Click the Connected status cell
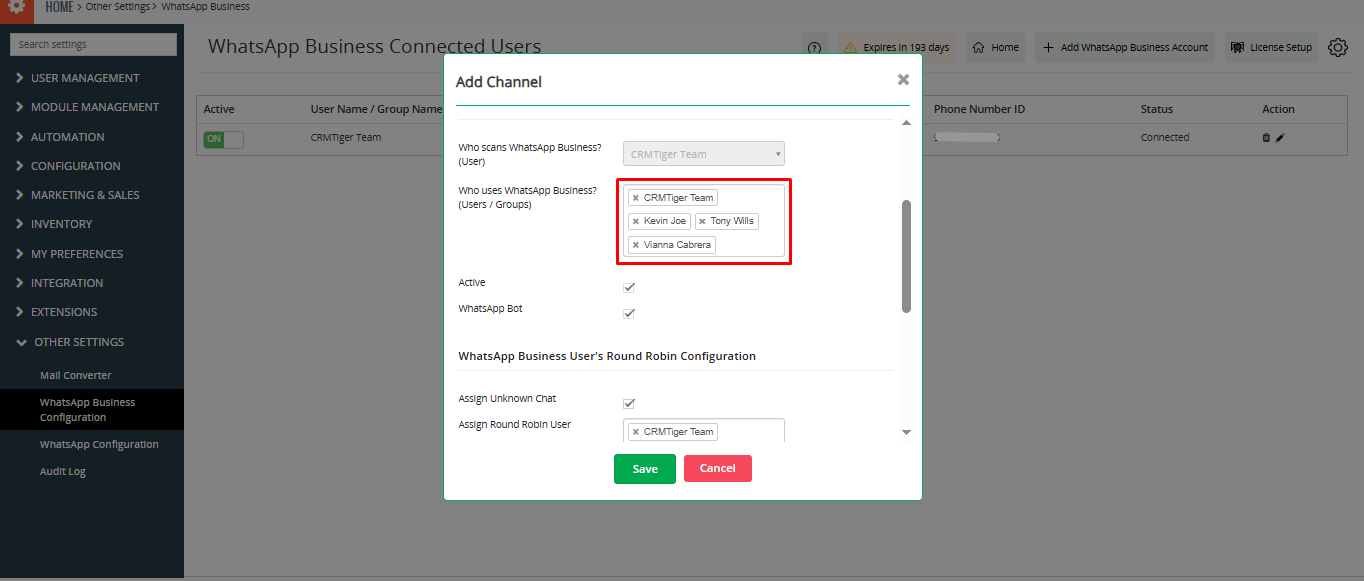The width and height of the screenshot is (1364, 581). point(1165,138)
